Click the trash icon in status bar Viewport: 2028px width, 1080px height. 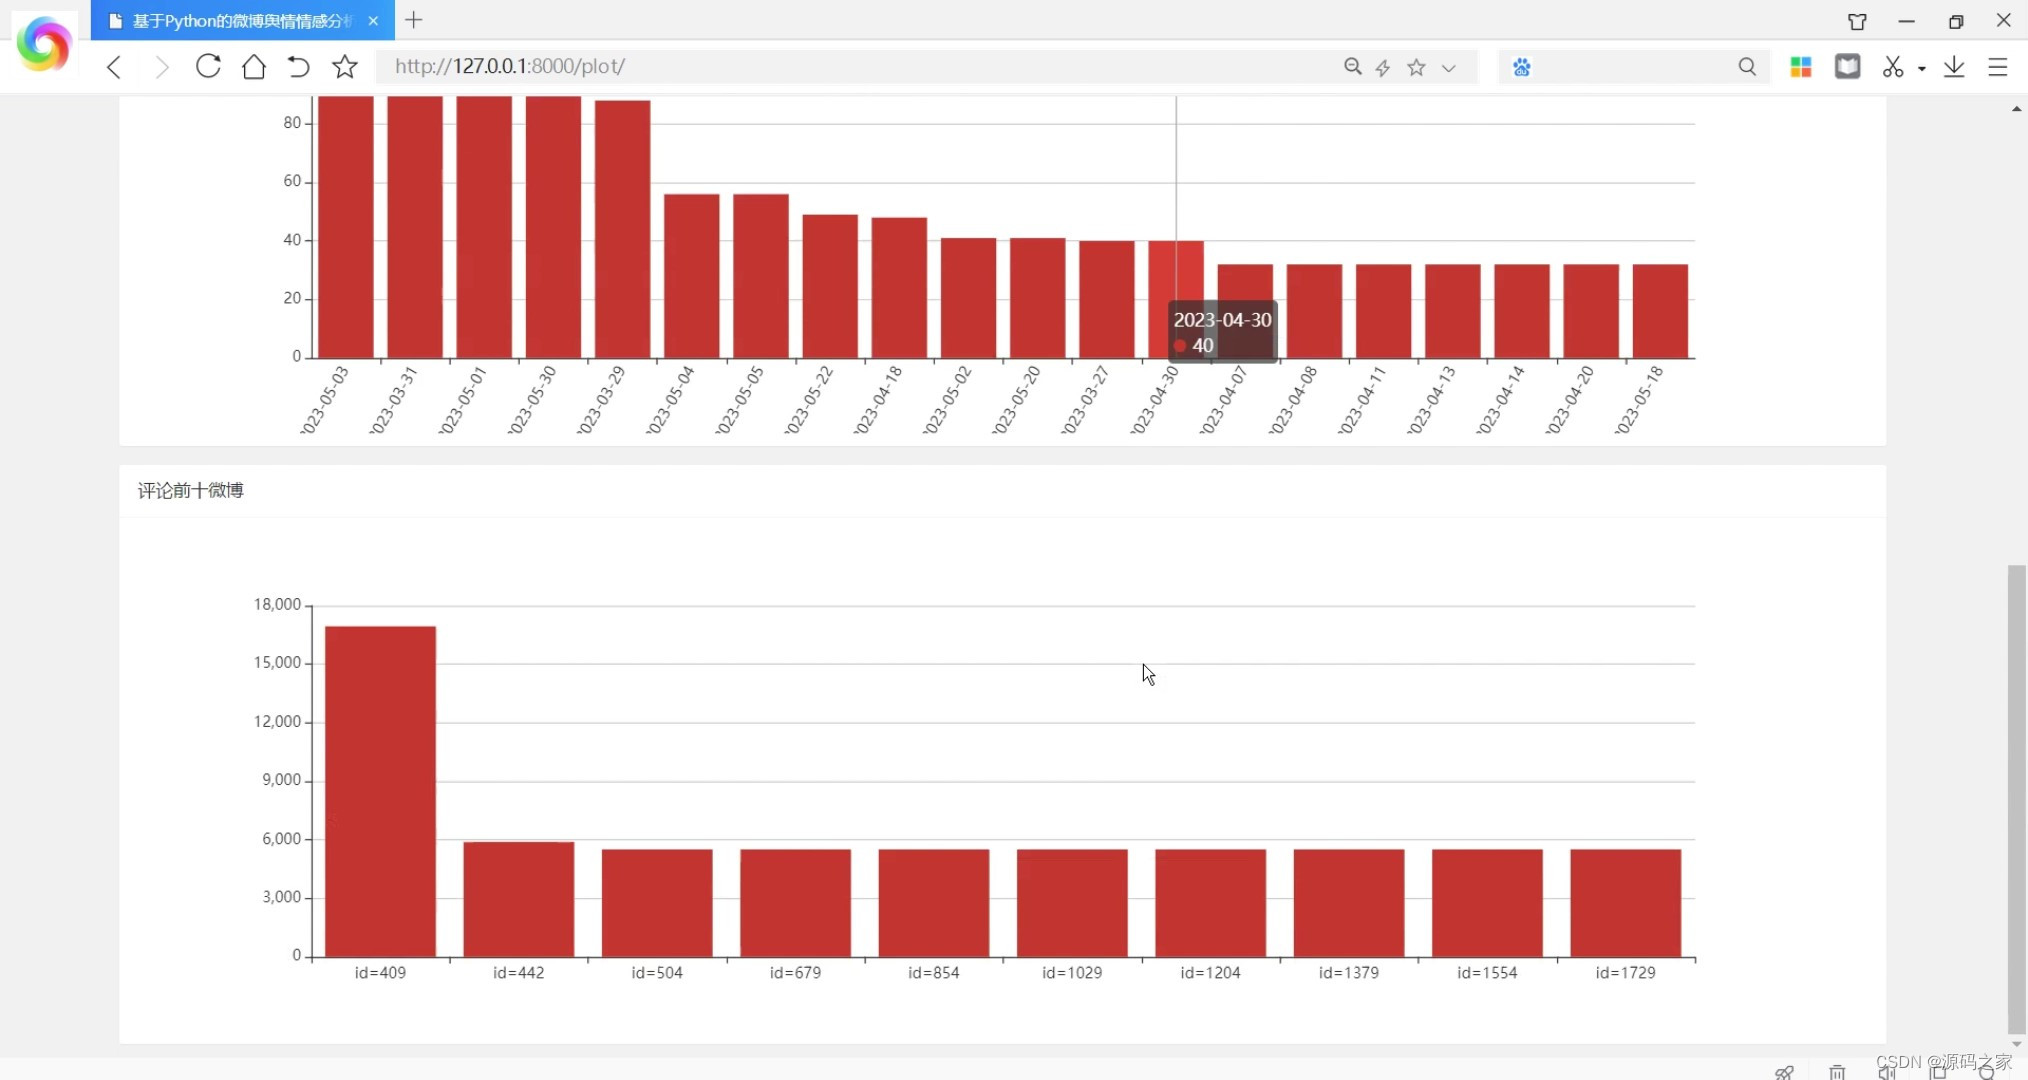(x=1837, y=1072)
